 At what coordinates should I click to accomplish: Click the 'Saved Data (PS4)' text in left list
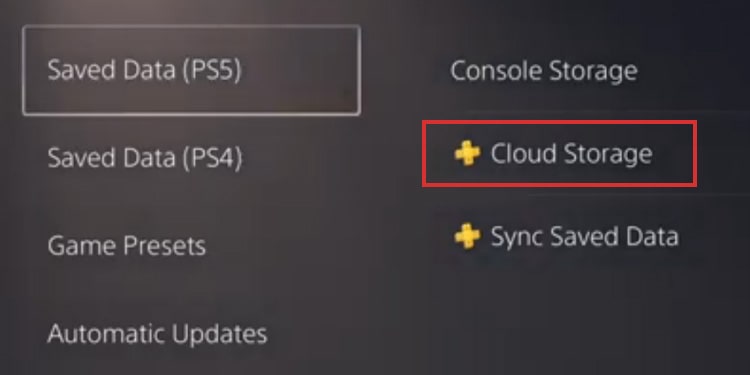tap(144, 158)
